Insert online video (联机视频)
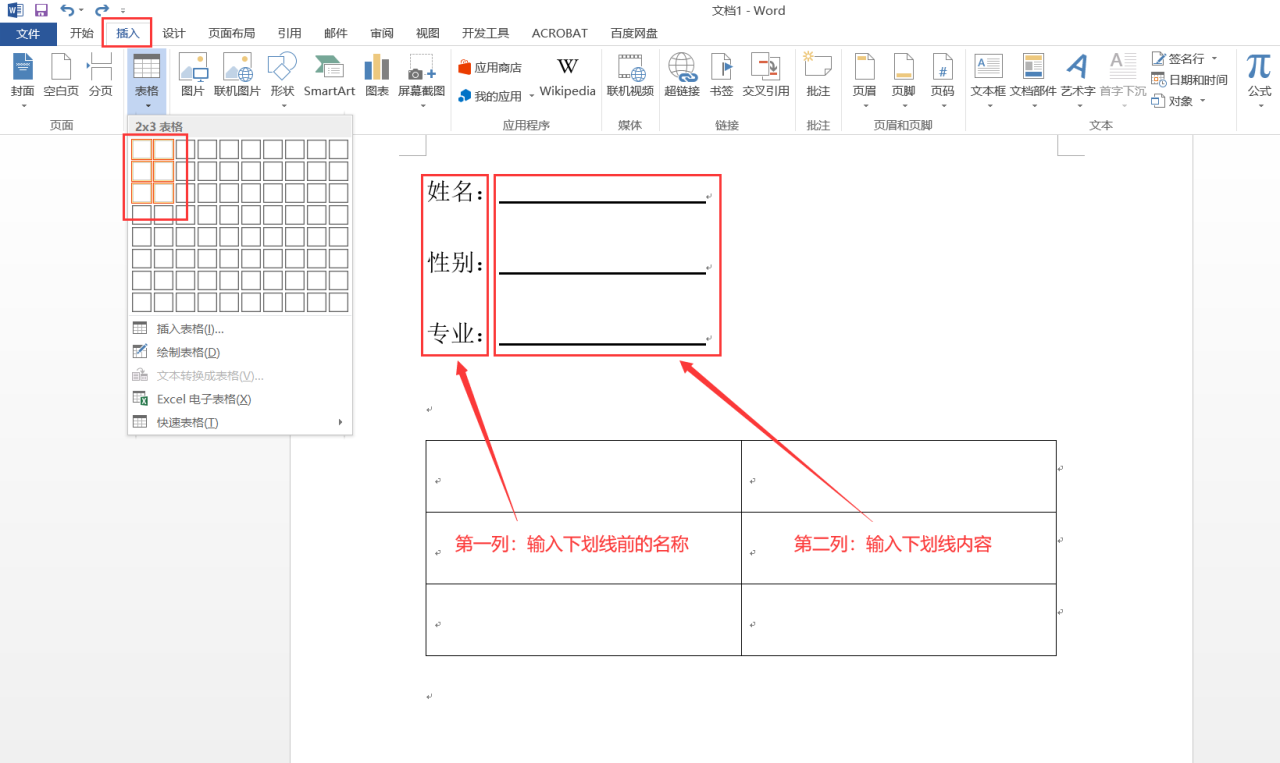The image size is (1280, 763). (x=630, y=77)
